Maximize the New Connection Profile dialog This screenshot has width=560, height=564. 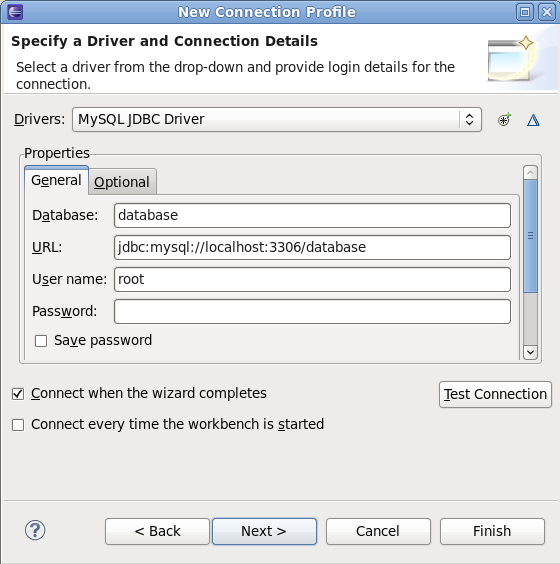pyautogui.click(x=525, y=12)
